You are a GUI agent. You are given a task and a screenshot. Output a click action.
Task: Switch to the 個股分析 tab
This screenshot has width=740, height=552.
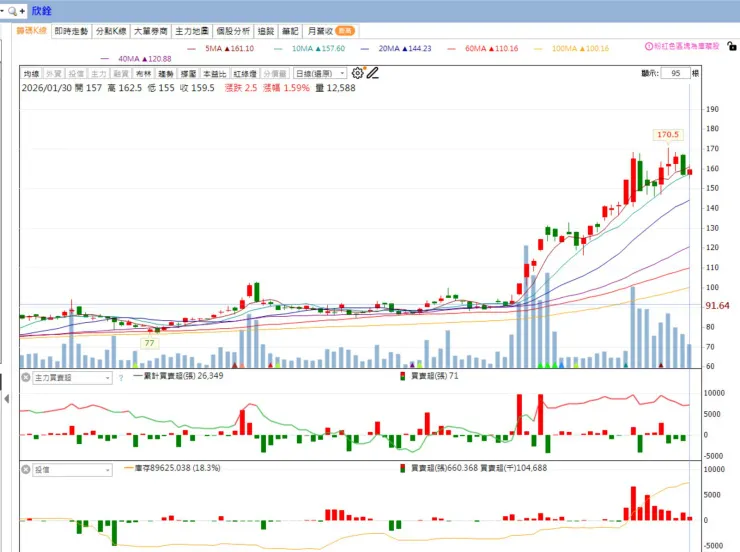coord(233,31)
